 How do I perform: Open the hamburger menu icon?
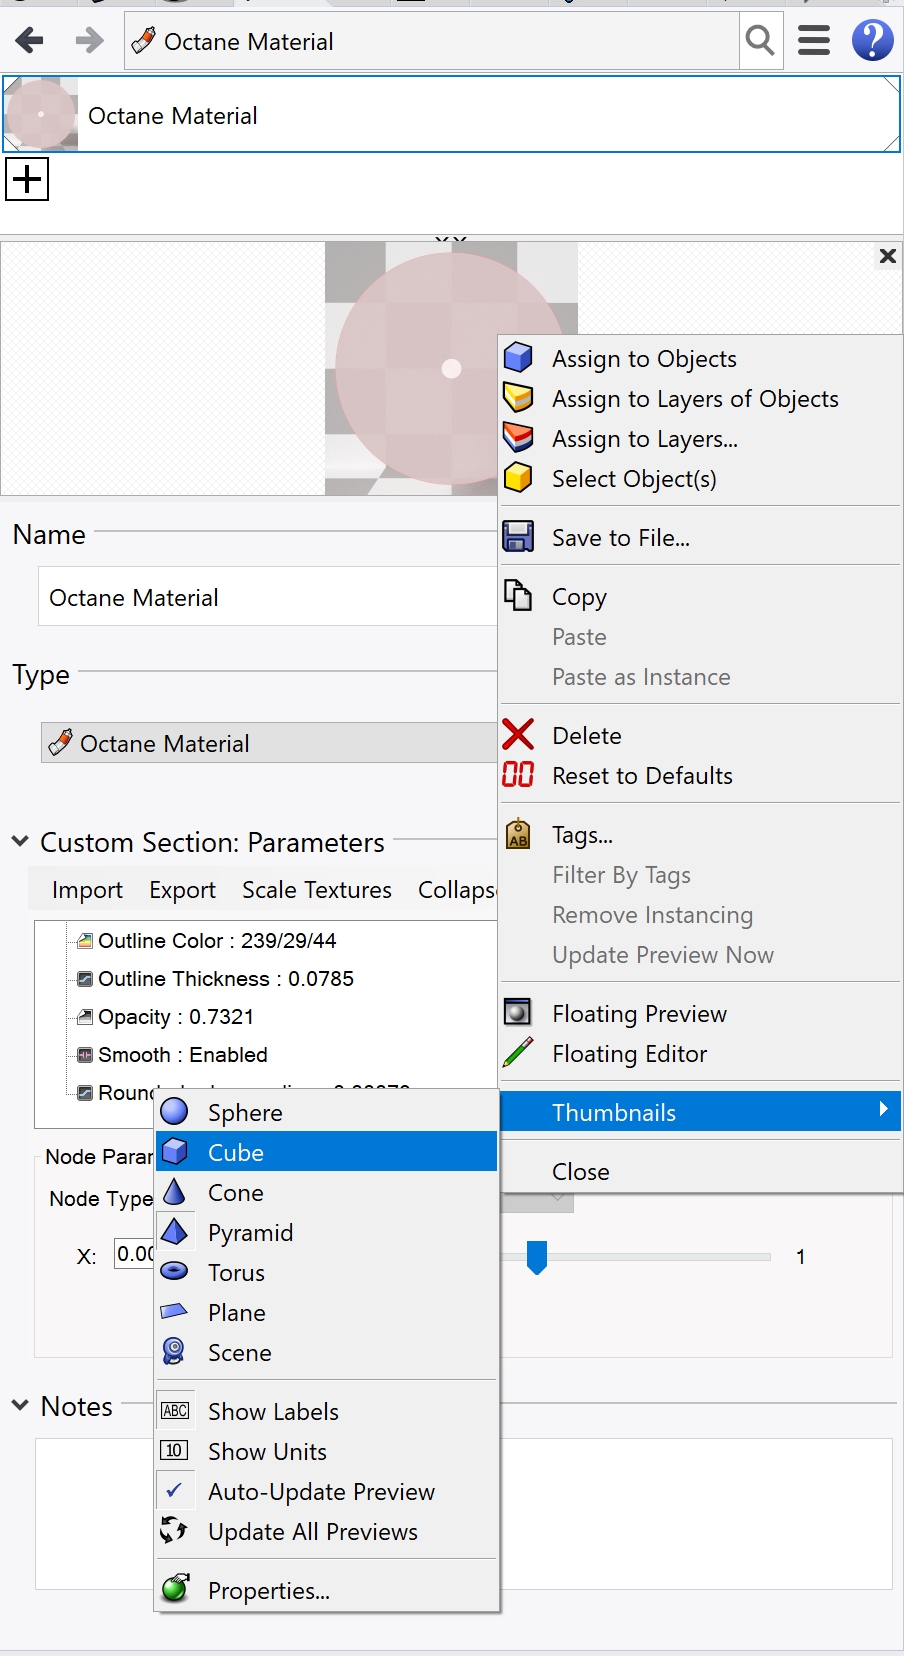(x=814, y=41)
